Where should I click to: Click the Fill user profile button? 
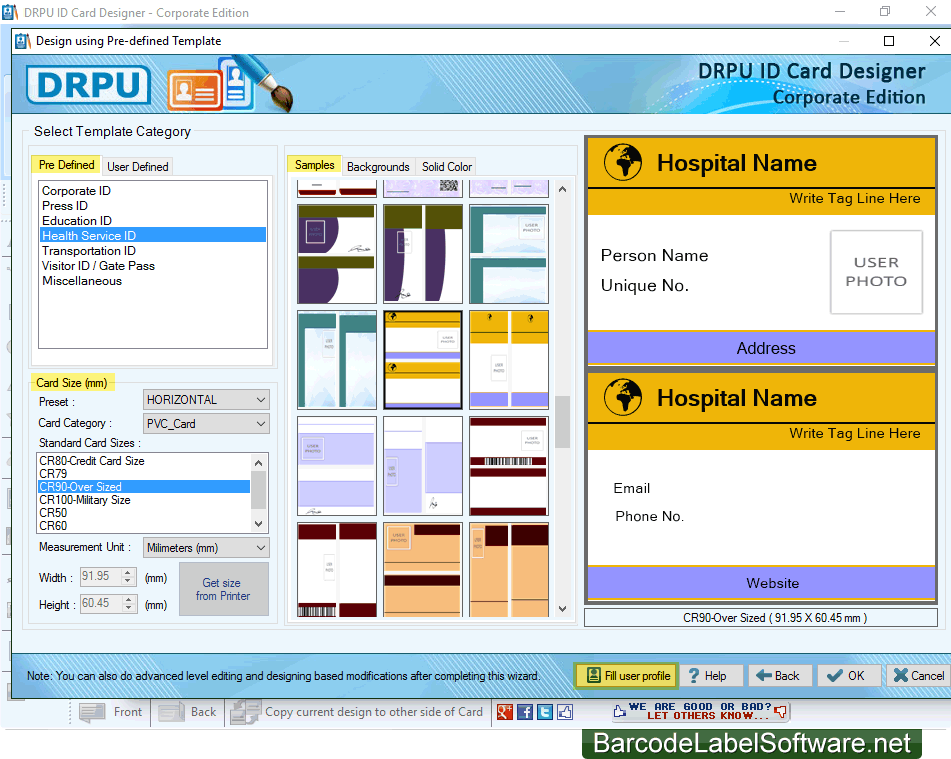(x=626, y=675)
